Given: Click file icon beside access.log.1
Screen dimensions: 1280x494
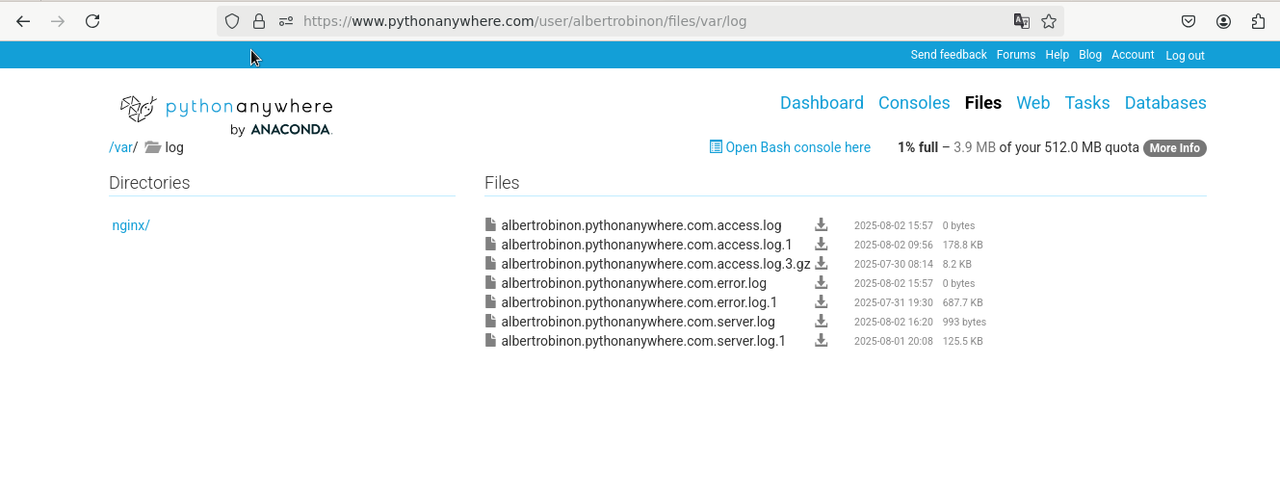Looking at the screenshot, I should pos(490,244).
